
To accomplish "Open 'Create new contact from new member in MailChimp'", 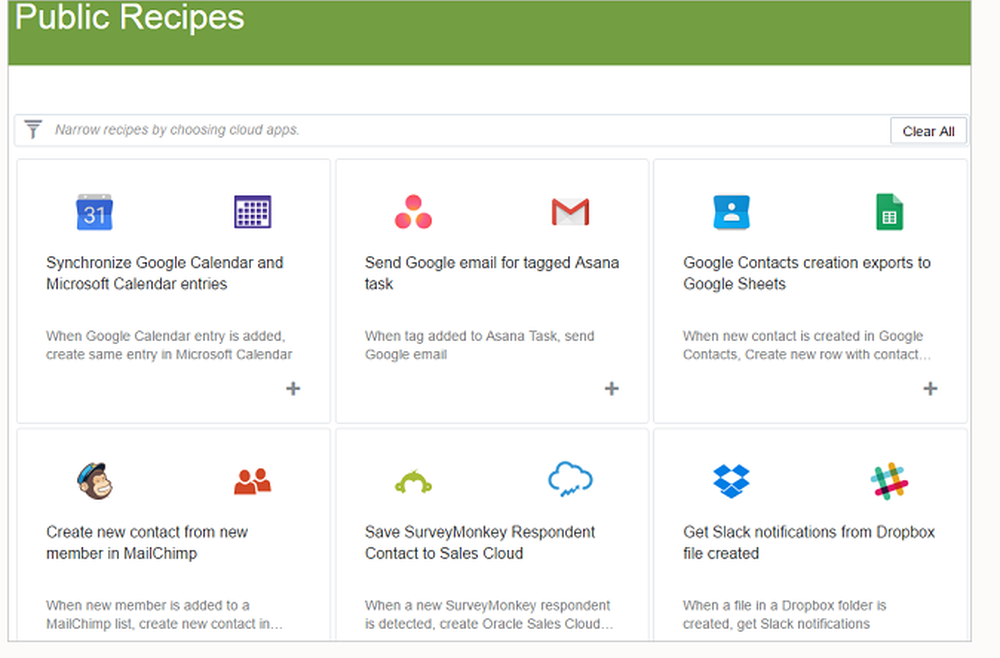I will (147, 543).
